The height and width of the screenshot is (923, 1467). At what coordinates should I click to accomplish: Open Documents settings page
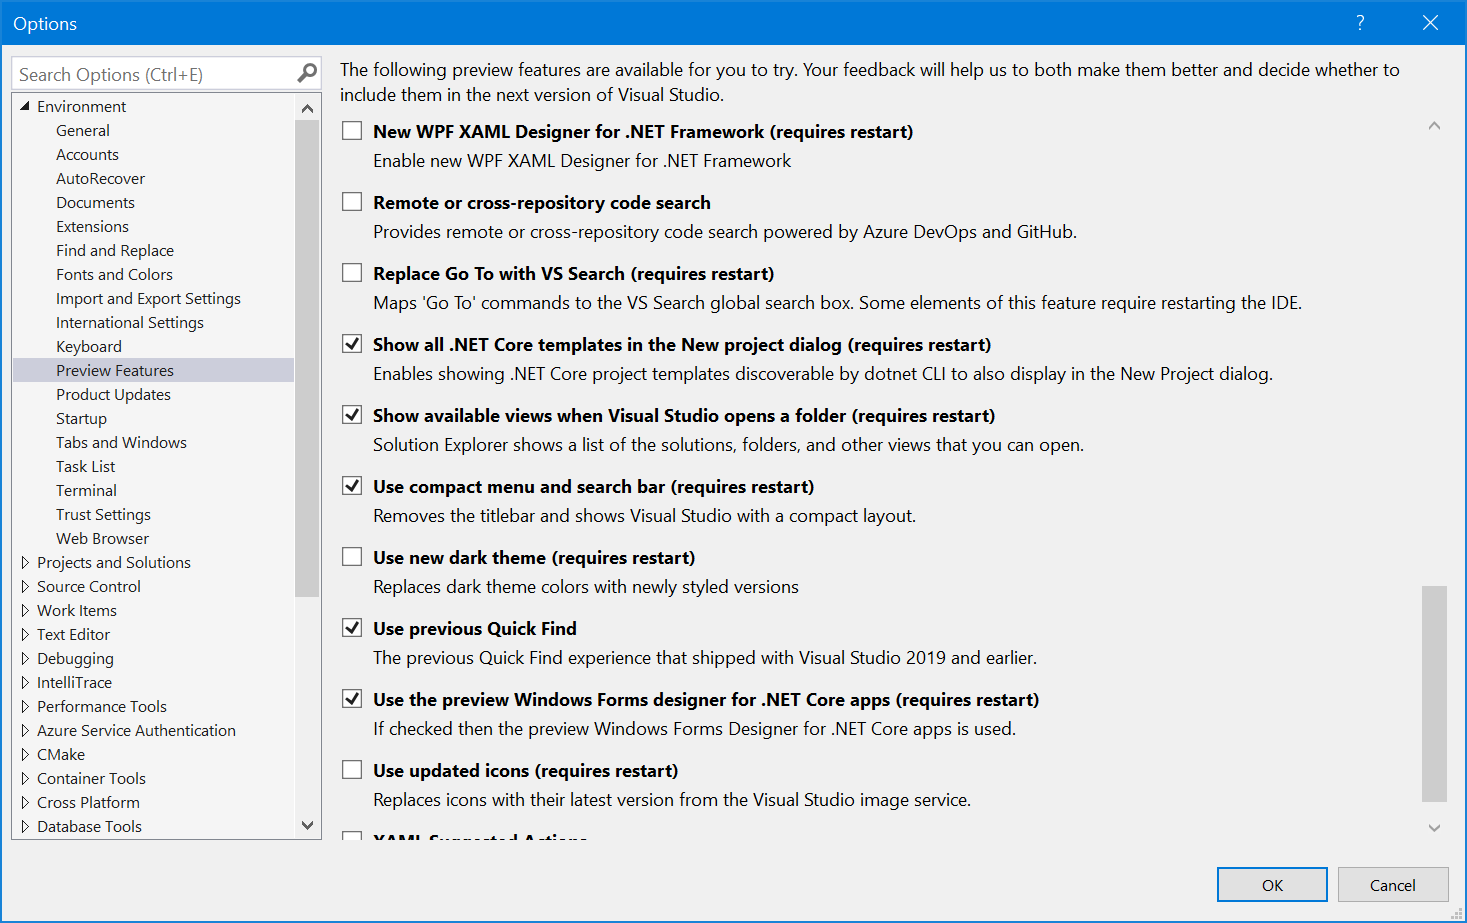click(95, 202)
